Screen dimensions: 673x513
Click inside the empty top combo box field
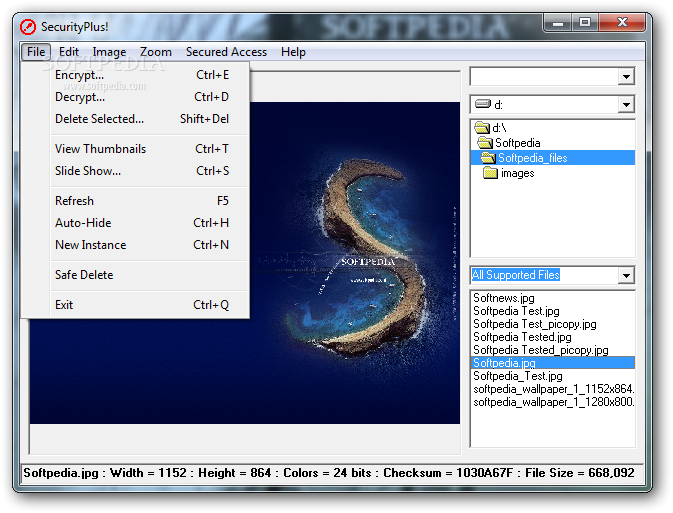(x=545, y=77)
